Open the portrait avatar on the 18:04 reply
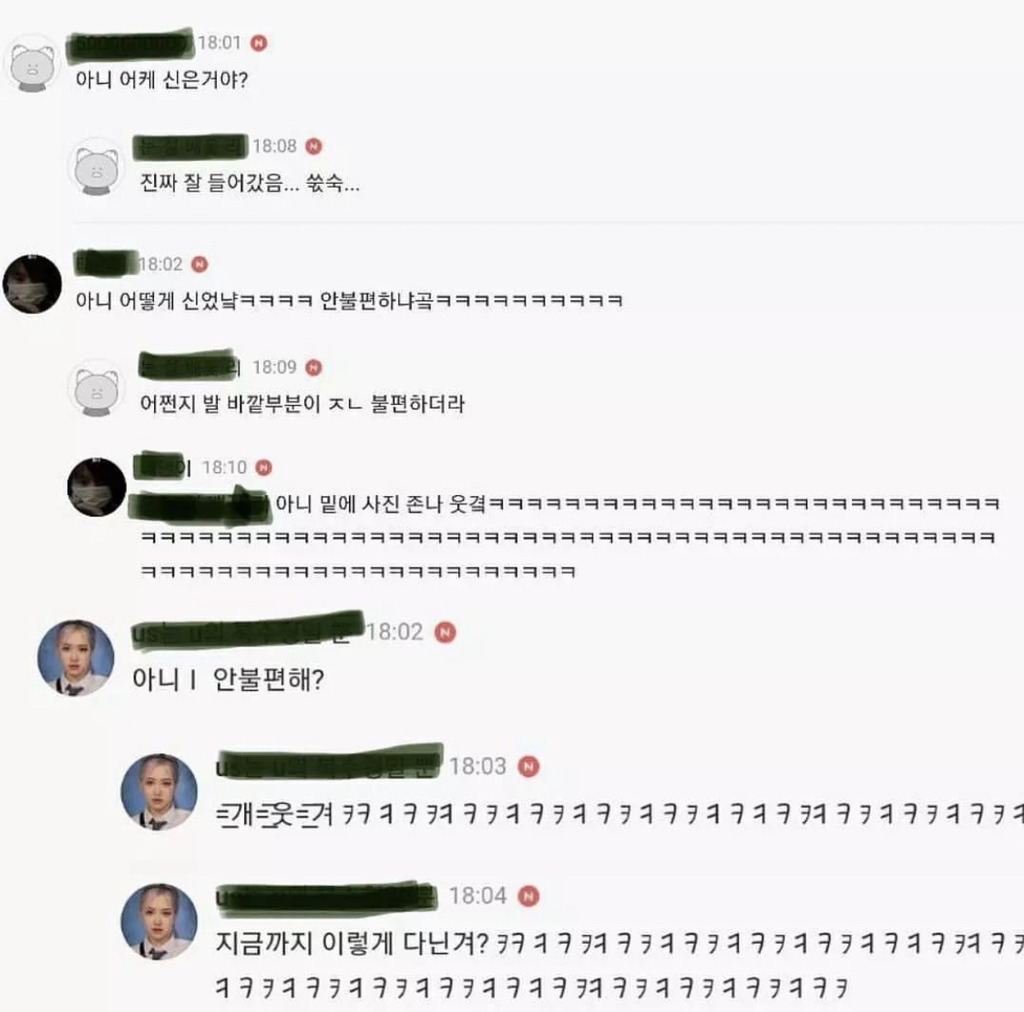The height and width of the screenshot is (1012, 1024). [x=159, y=921]
